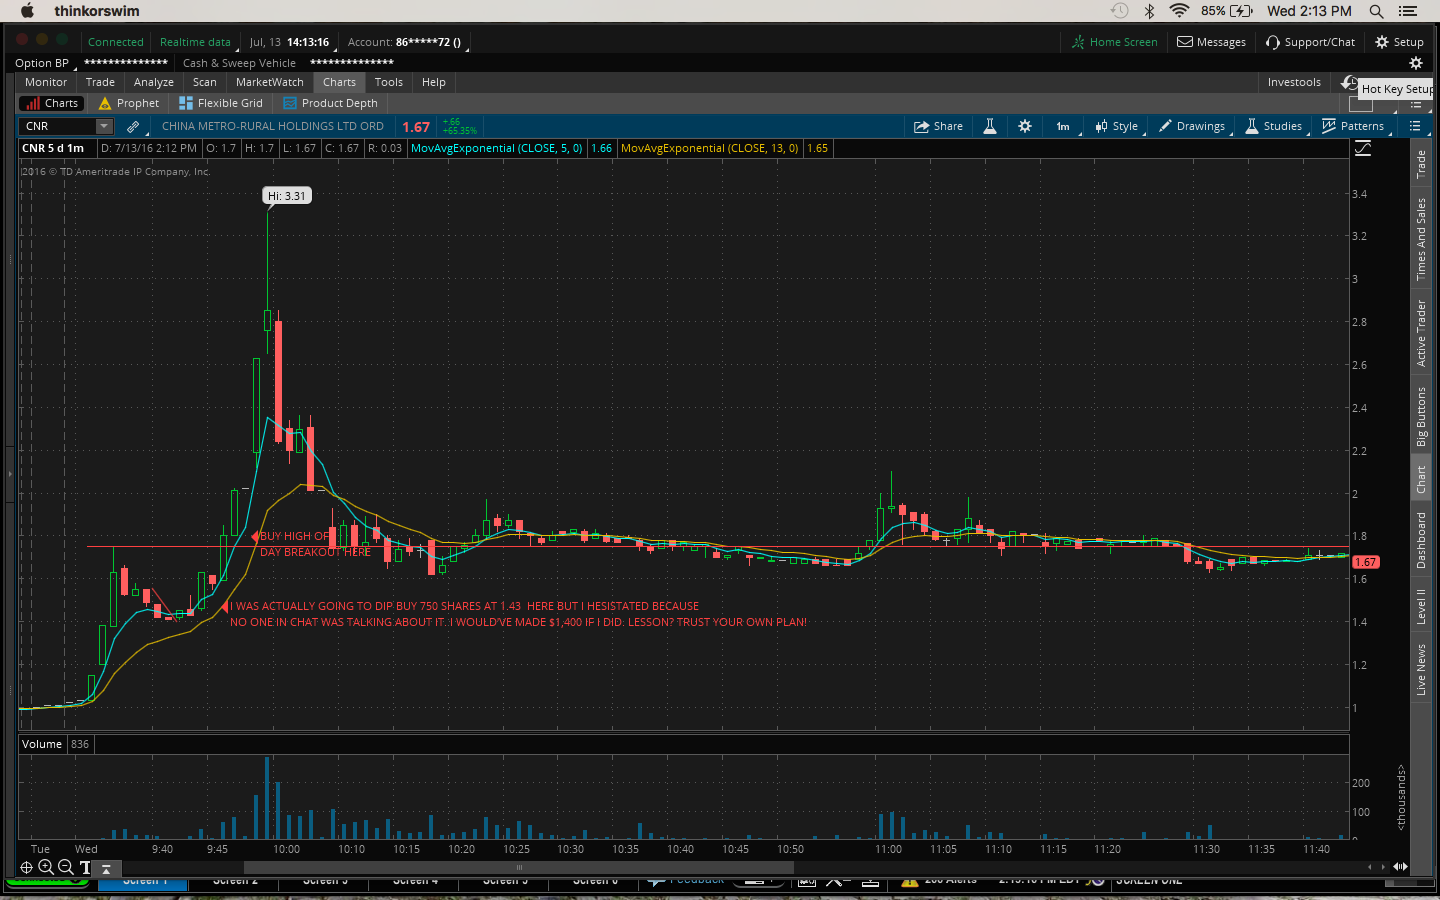This screenshot has height=900, width=1440.
Task: Click the zoom out magnifier icon
Action: [65, 867]
